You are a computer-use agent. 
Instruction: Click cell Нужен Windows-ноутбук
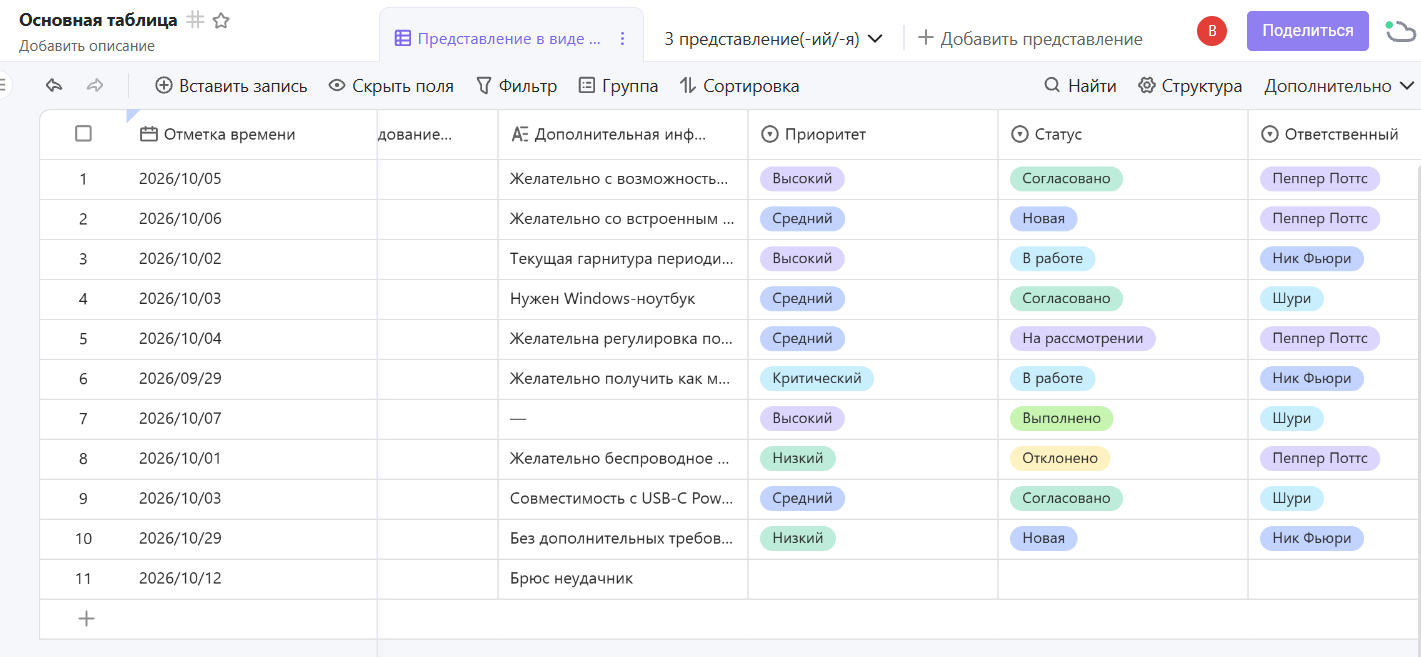coord(623,299)
